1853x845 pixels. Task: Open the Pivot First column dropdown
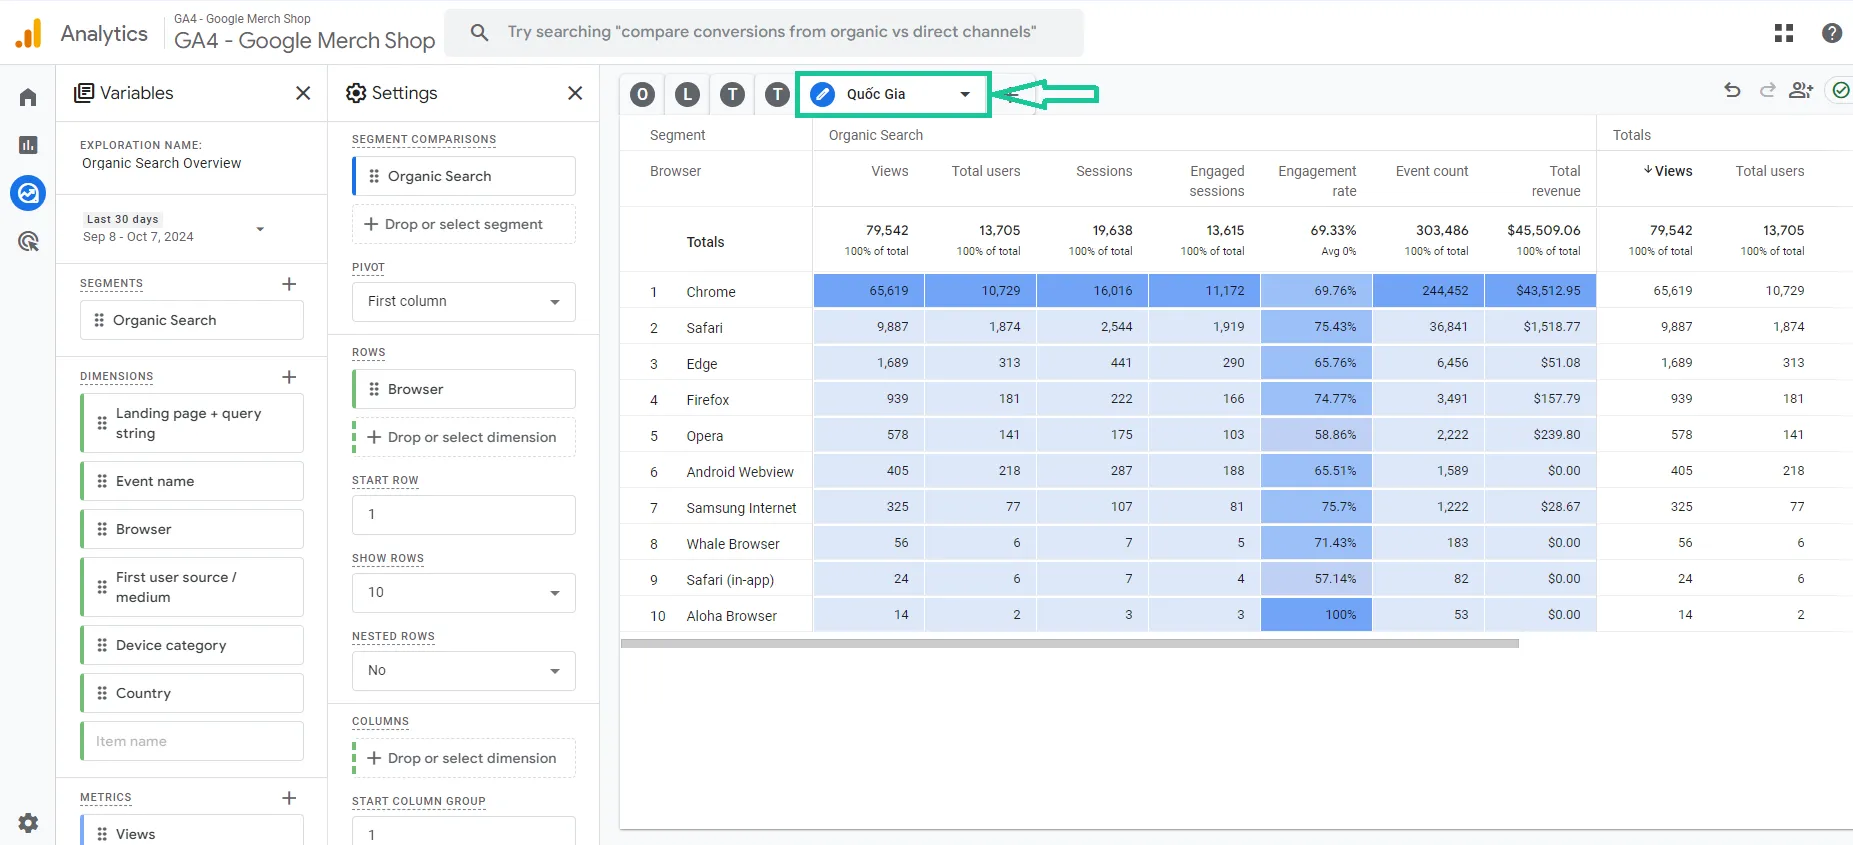pos(464,302)
